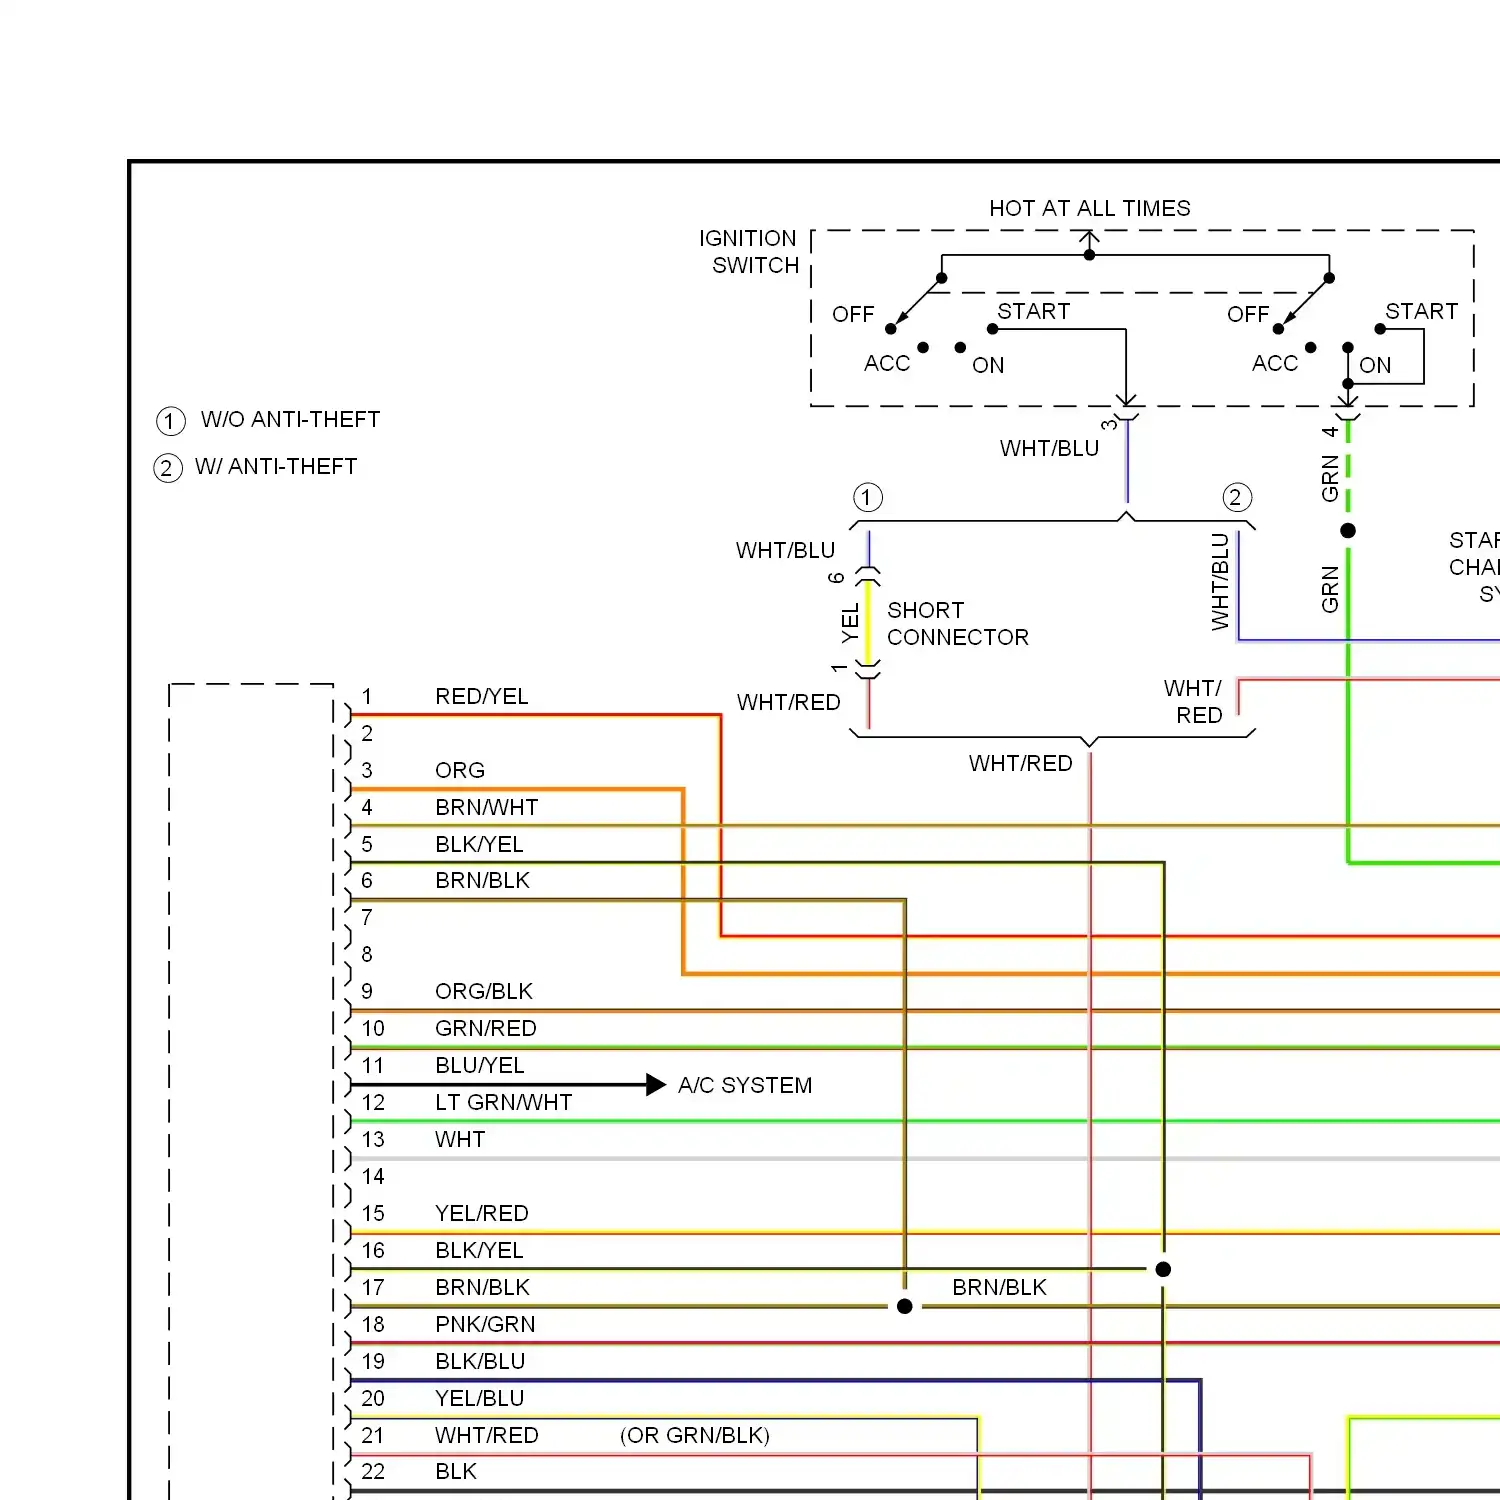This screenshot has width=1500, height=1500.
Task: Click the 'WHT/RED' wire label at pin 21
Action: (x=487, y=1435)
